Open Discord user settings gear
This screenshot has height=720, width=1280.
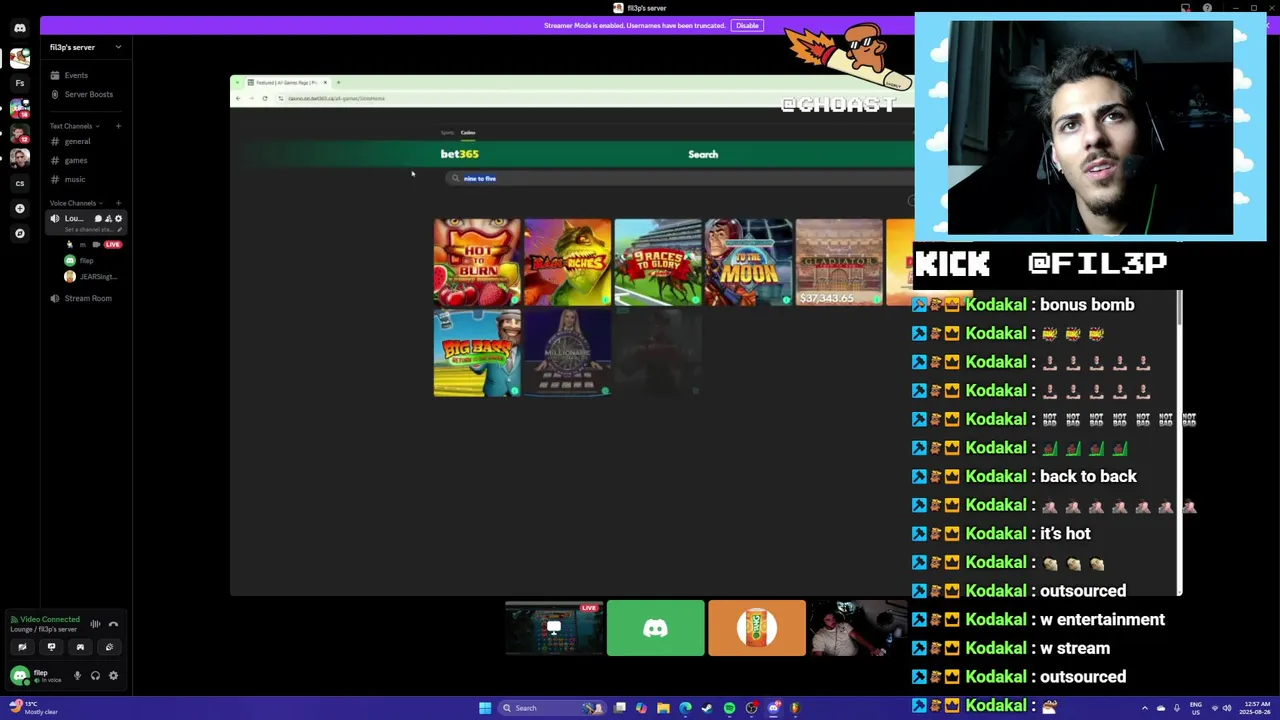pyautogui.click(x=113, y=676)
